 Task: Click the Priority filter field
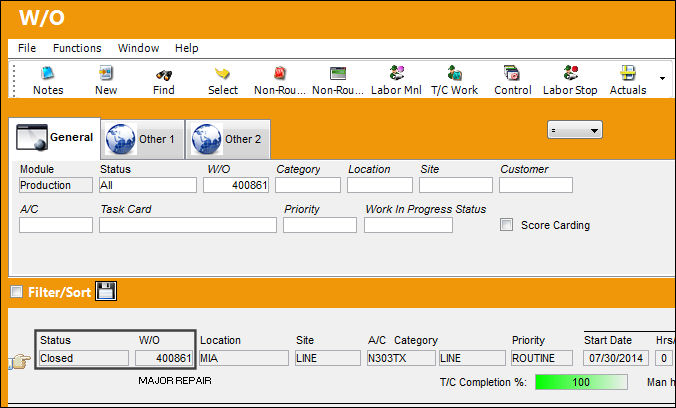click(x=320, y=225)
